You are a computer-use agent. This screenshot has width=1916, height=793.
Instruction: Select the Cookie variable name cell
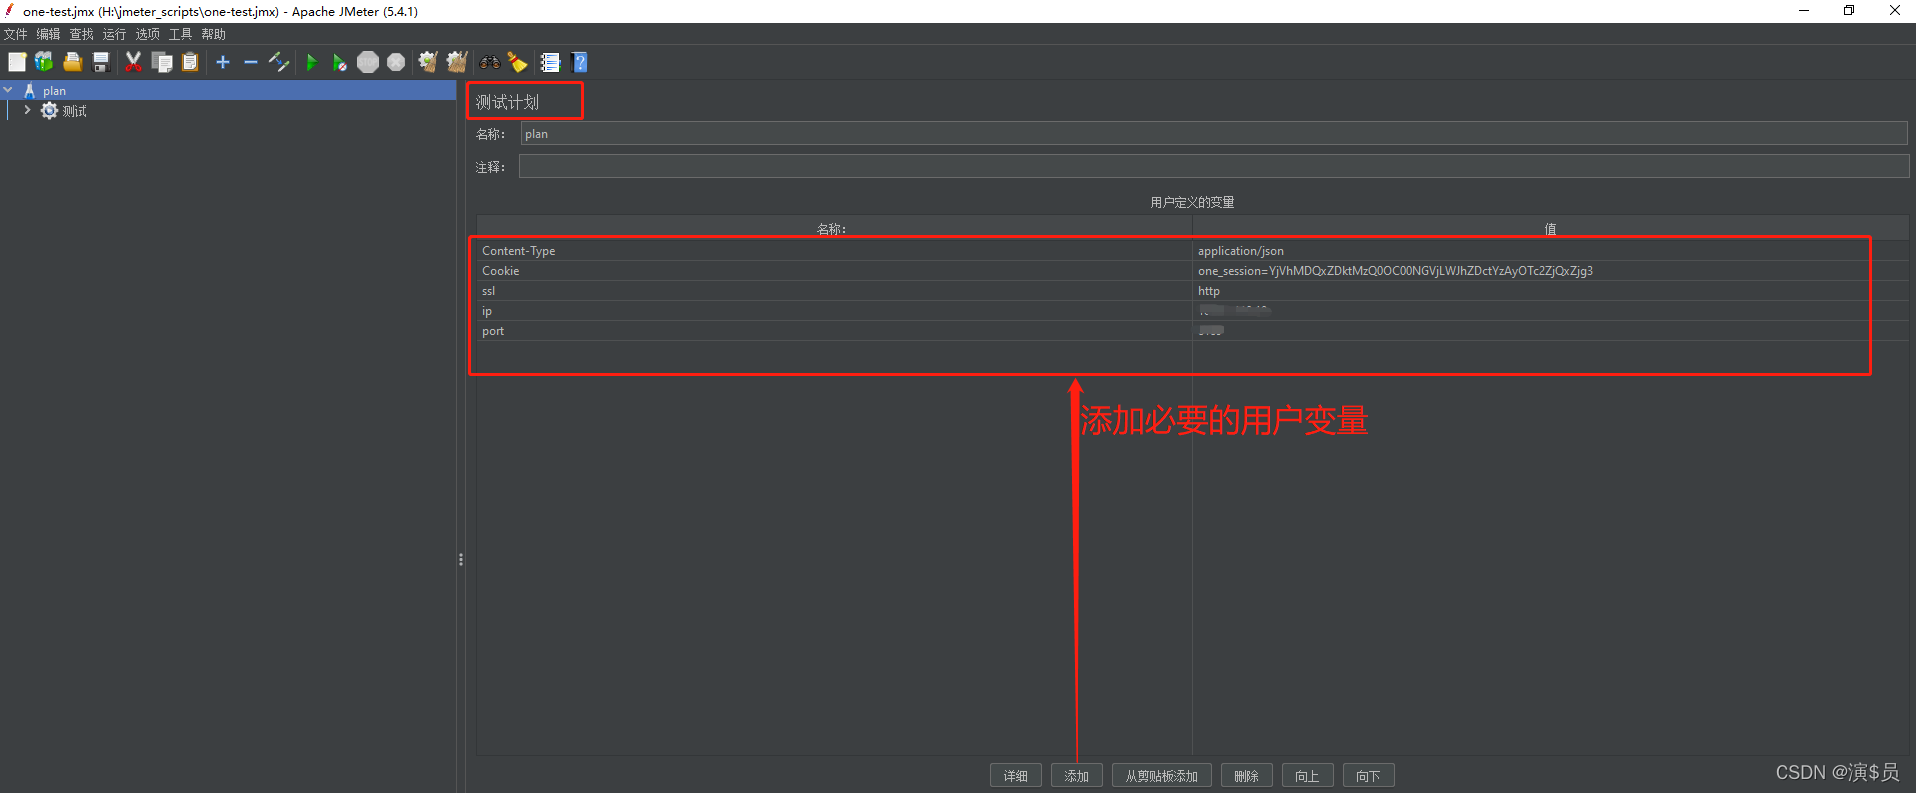click(834, 271)
